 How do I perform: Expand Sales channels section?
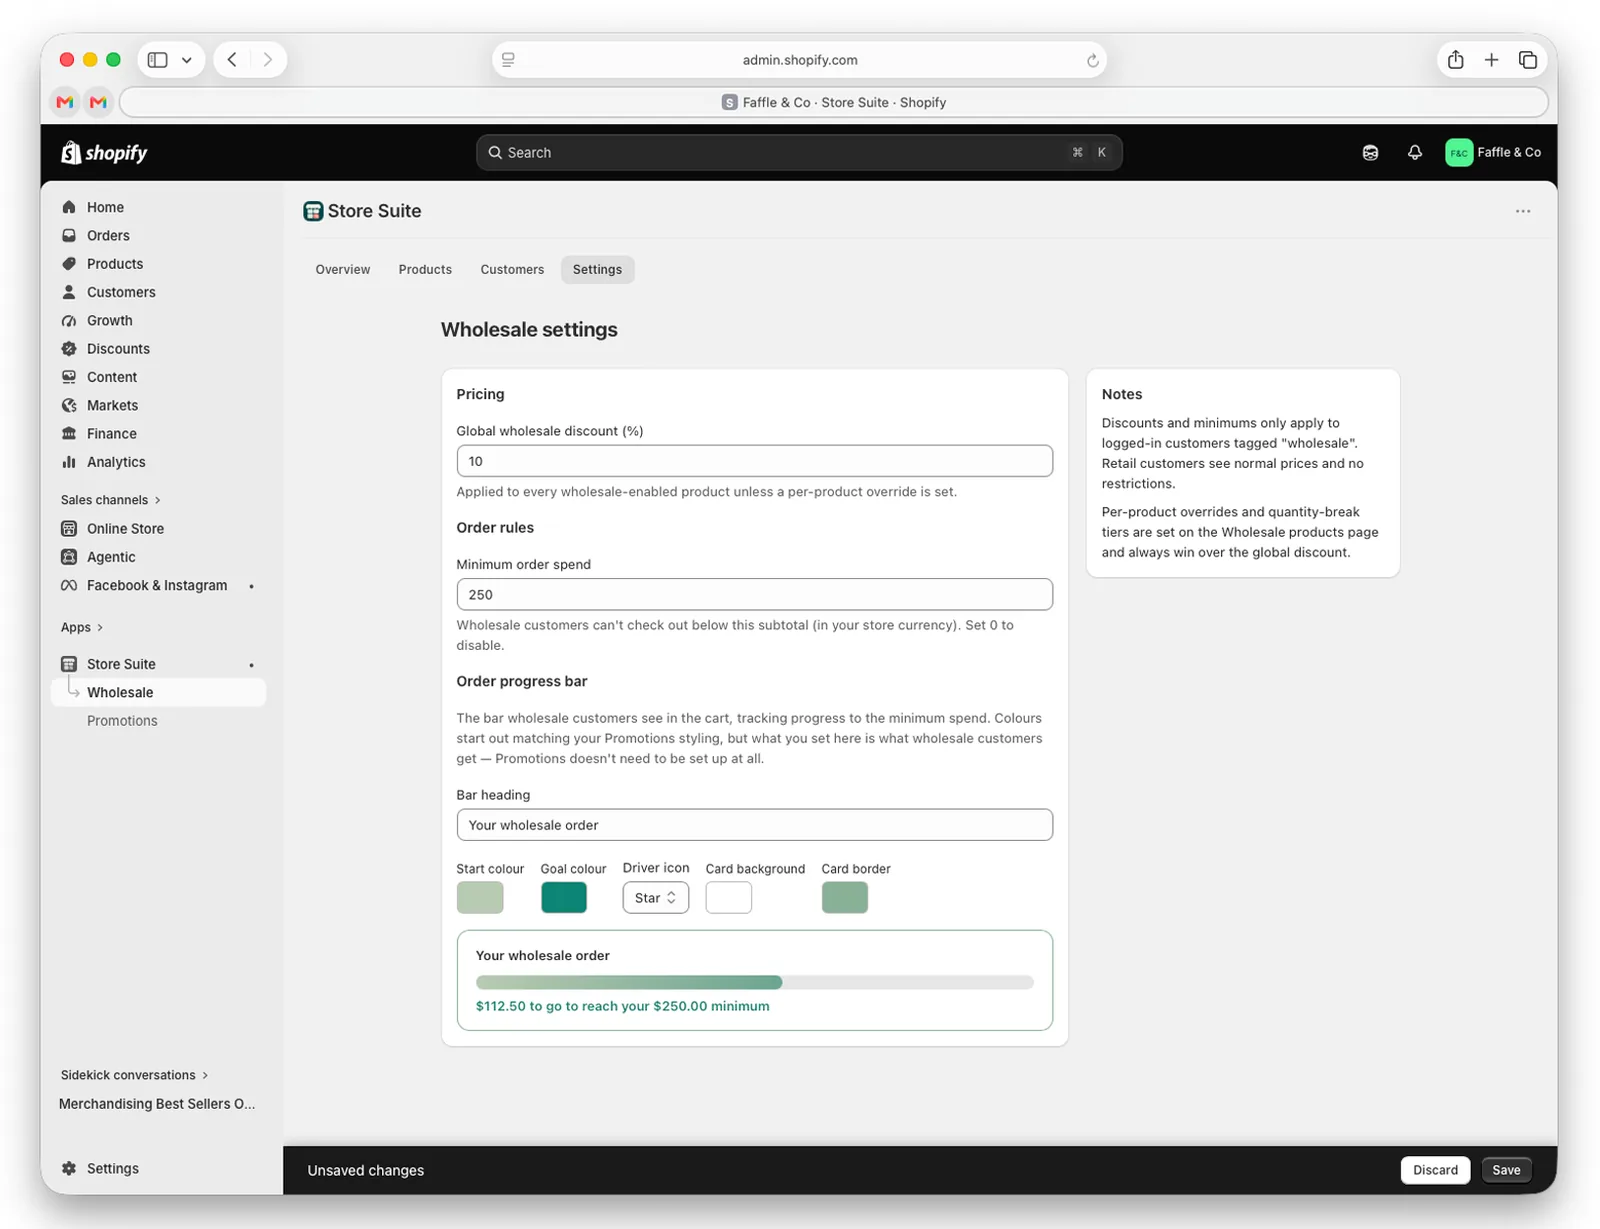coord(110,500)
